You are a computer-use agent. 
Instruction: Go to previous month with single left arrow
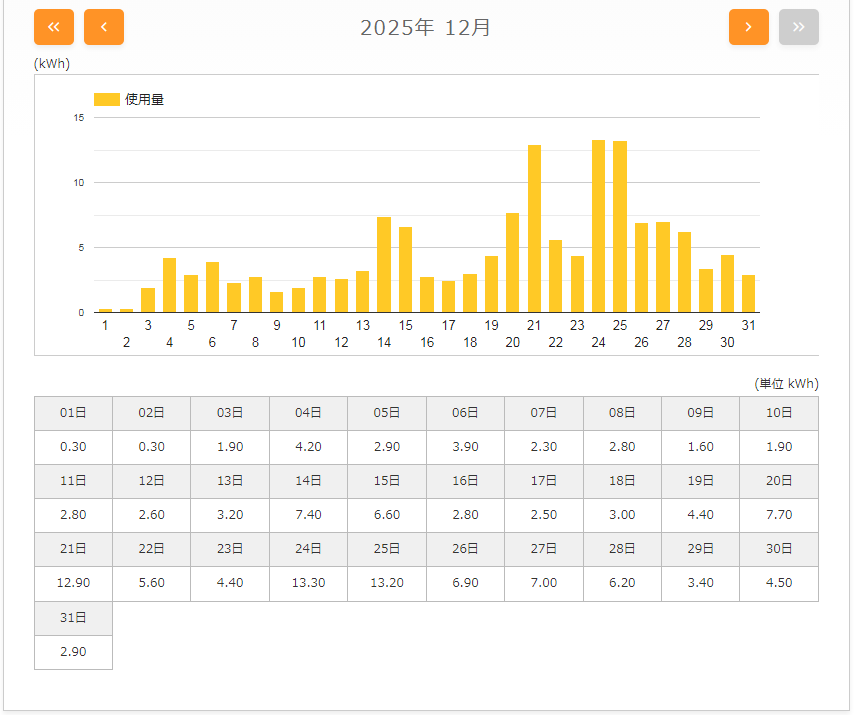[104, 27]
